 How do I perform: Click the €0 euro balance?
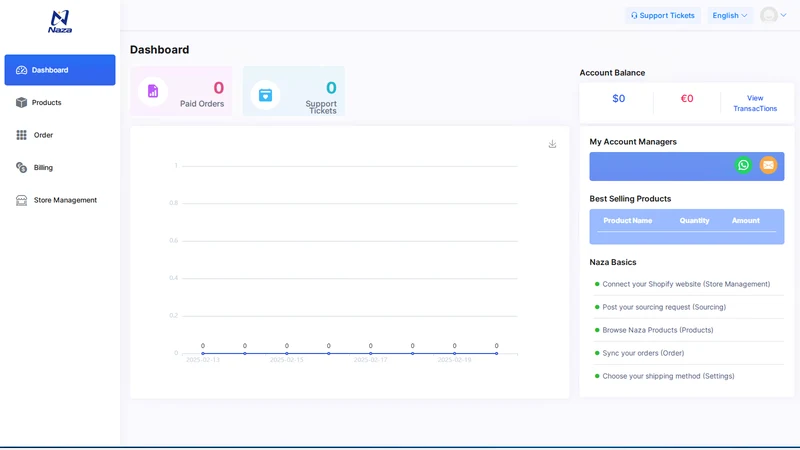[687, 98]
